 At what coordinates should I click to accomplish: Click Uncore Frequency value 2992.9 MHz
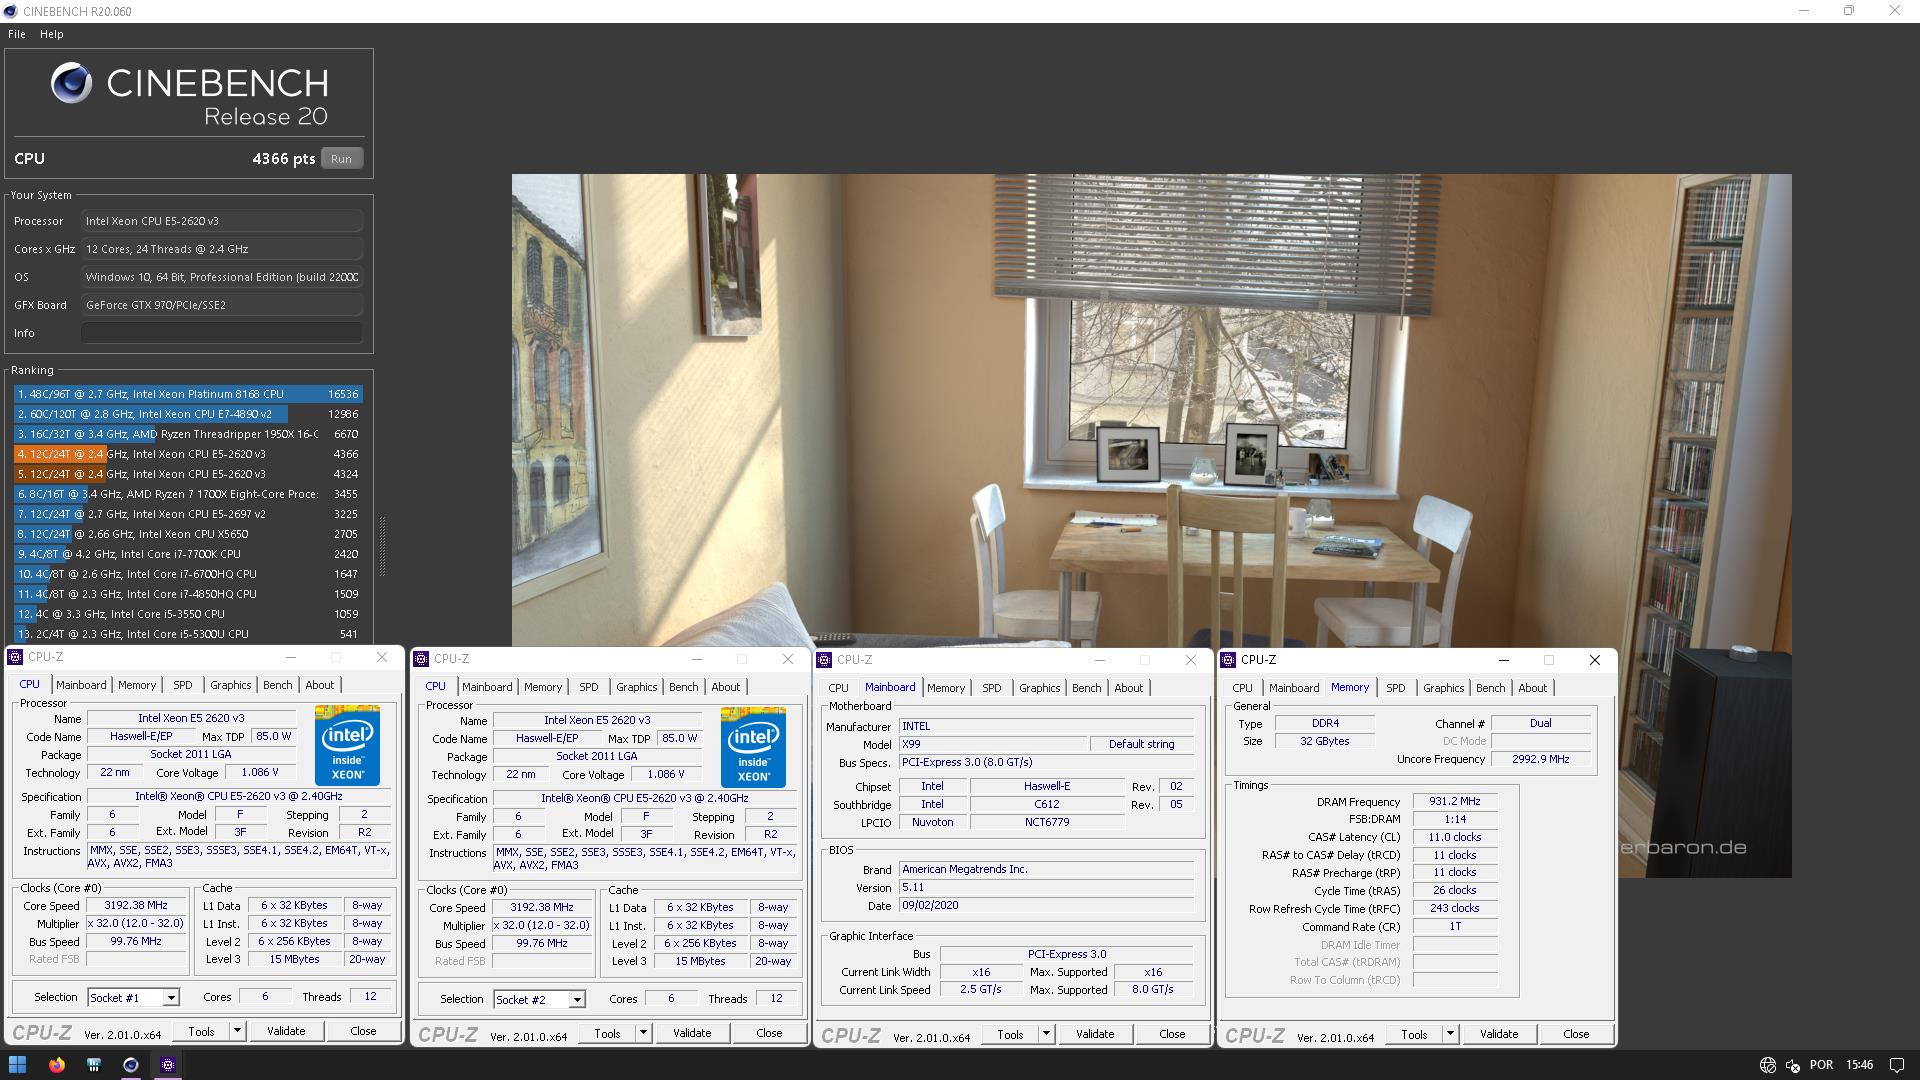click(x=1540, y=759)
